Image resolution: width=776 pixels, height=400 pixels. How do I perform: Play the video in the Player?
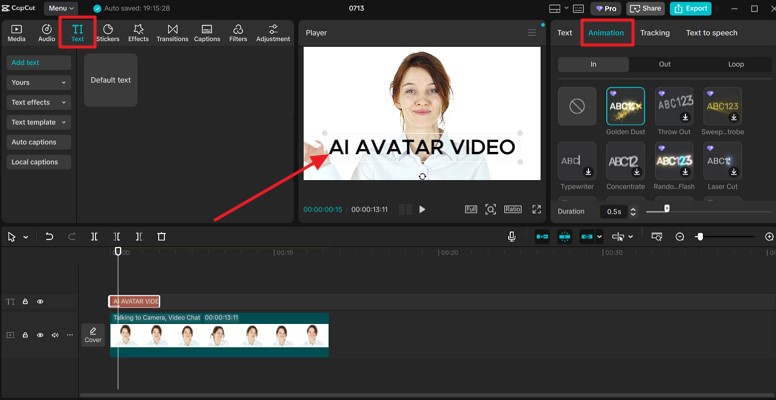422,210
